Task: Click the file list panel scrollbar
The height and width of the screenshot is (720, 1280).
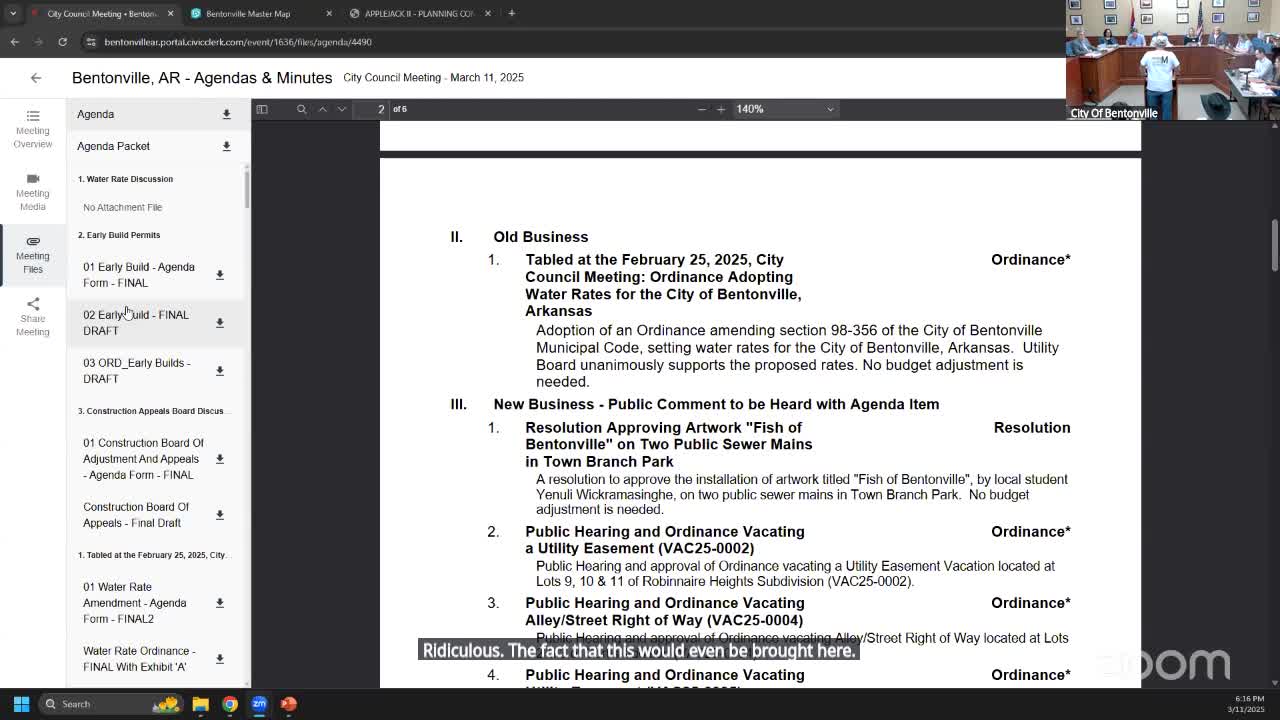Action: (247, 190)
